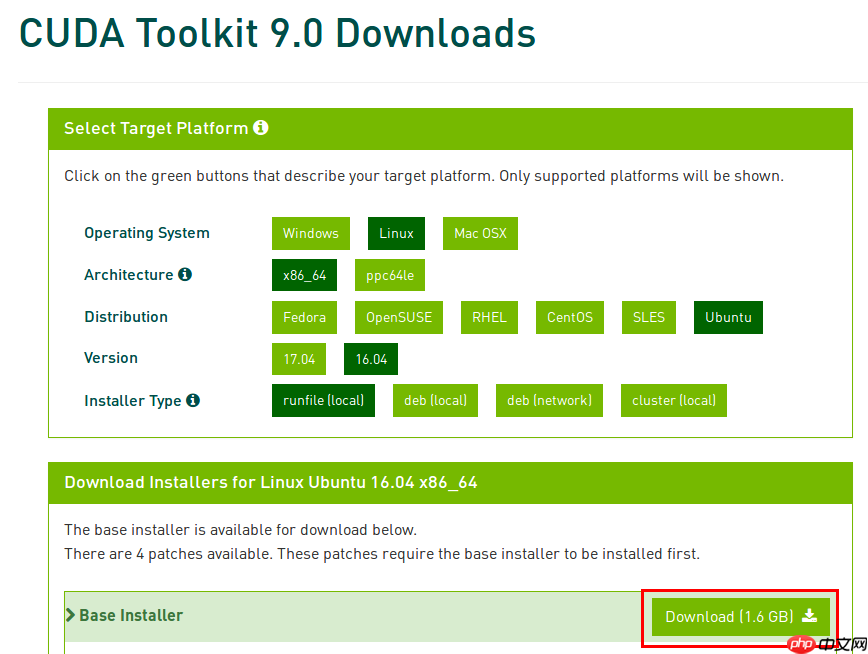Screen dimensions: 868x654
Task: Select the cluster (local) installer type
Action: click(674, 400)
